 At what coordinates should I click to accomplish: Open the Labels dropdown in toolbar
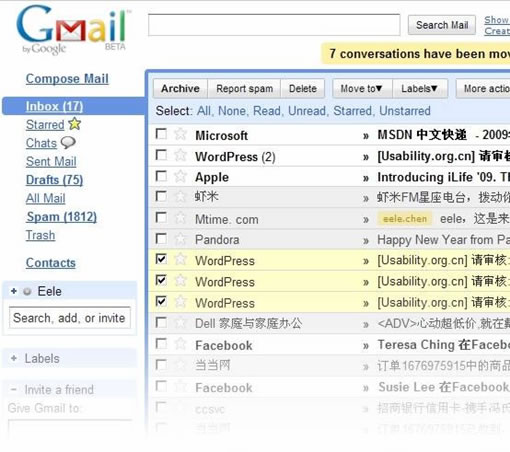click(x=420, y=89)
